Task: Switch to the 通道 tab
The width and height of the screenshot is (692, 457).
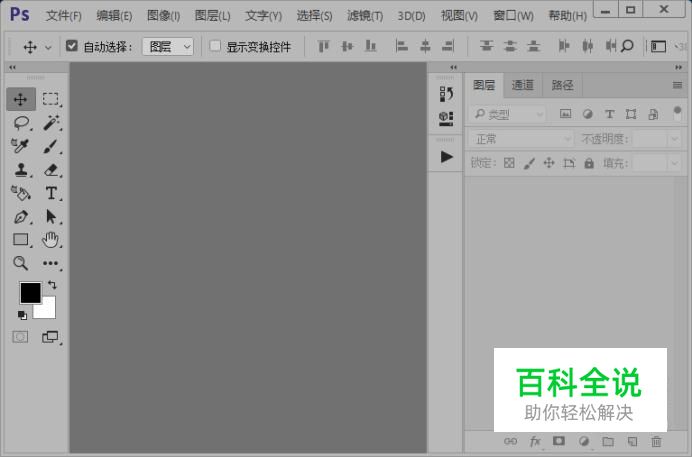Action: click(x=523, y=85)
